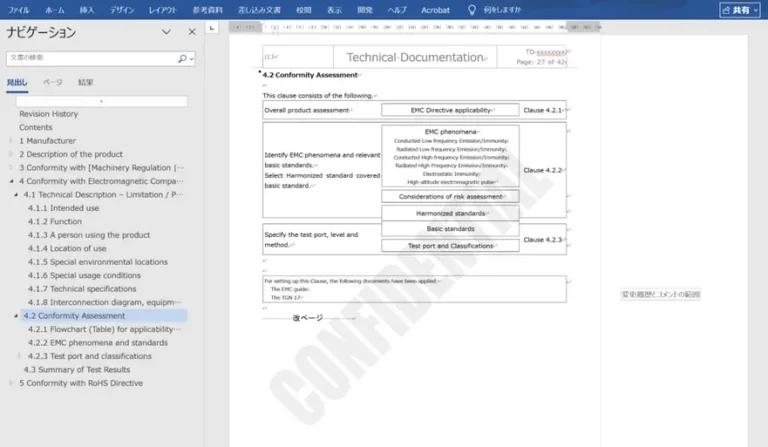Open the 挿入 ribbon tab
This screenshot has height=447, width=768.
click(87, 10)
